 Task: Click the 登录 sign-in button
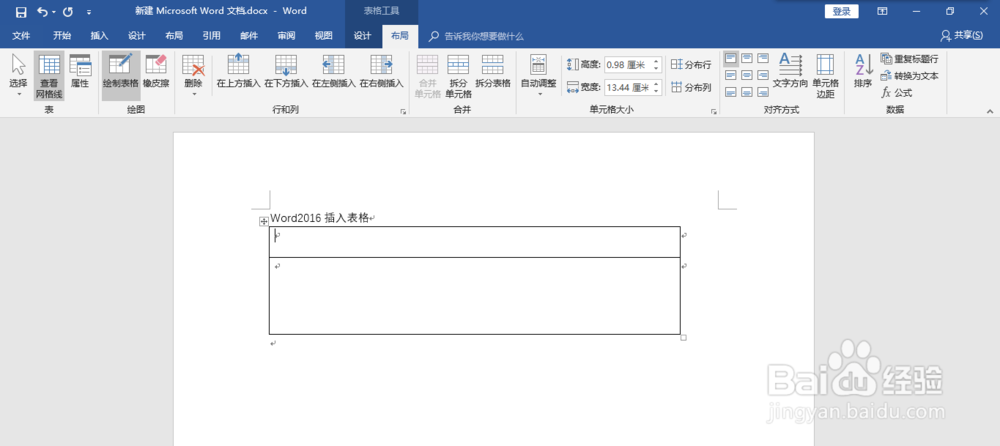point(841,11)
